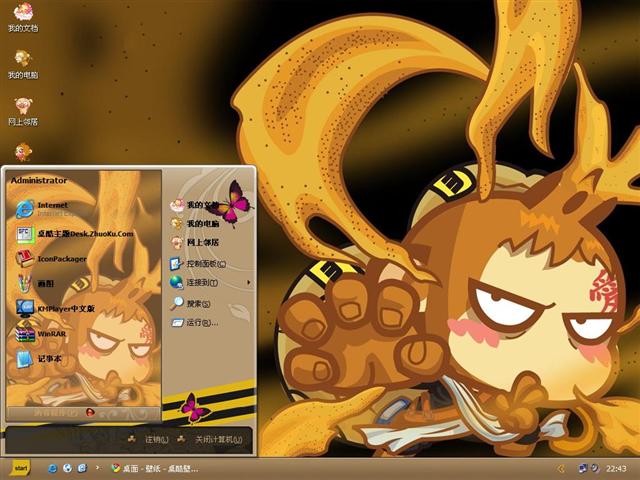Open WinRAR from Start menu

[41, 333]
